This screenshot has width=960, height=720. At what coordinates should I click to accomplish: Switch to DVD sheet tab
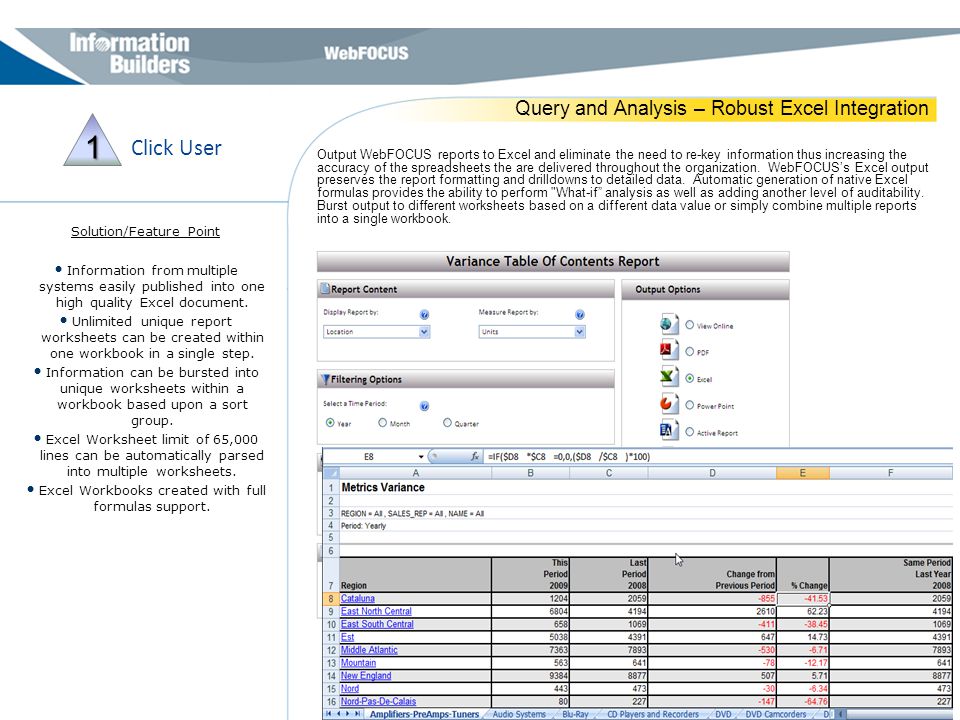723,714
